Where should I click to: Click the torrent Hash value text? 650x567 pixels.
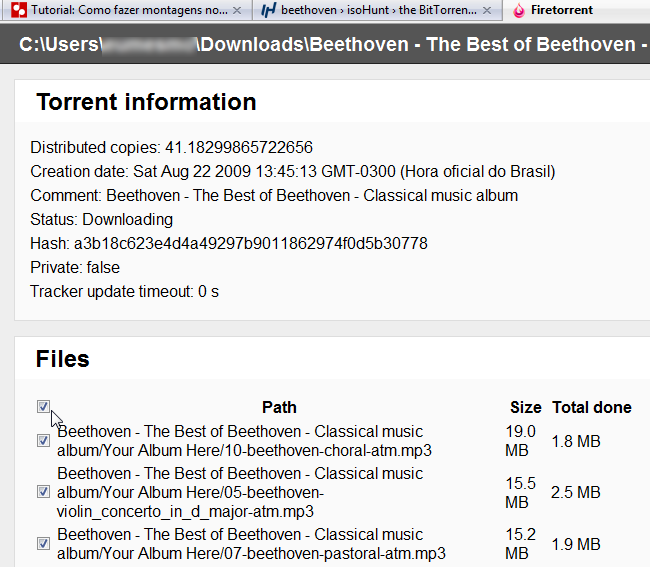[250, 243]
